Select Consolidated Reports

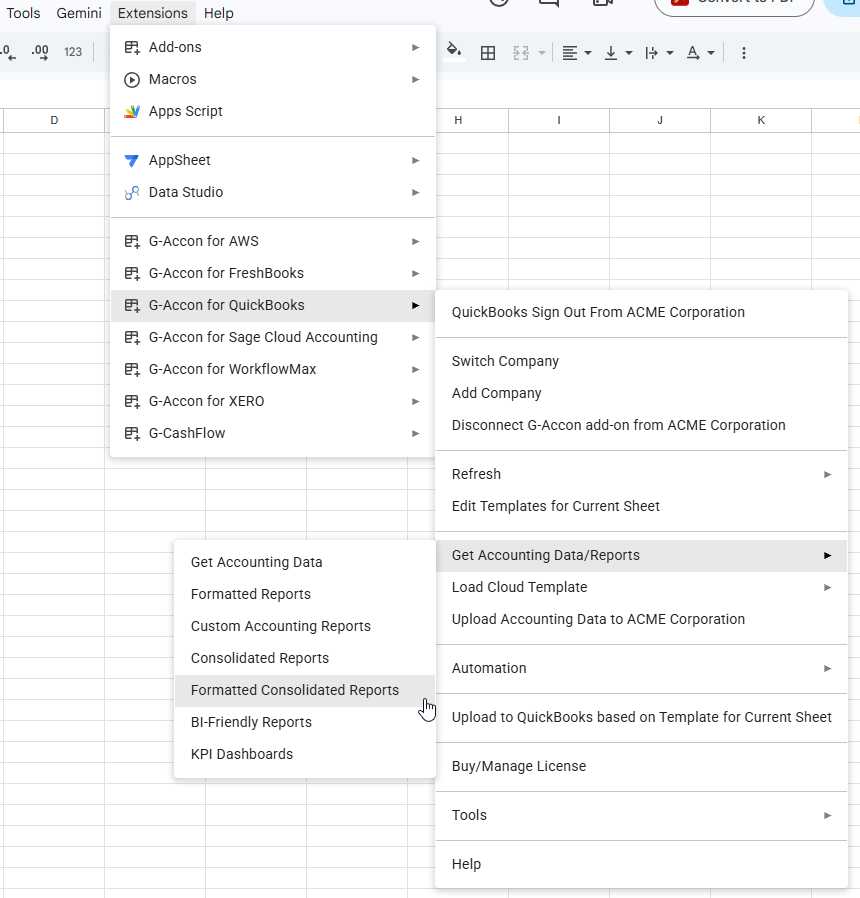pyautogui.click(x=305, y=659)
